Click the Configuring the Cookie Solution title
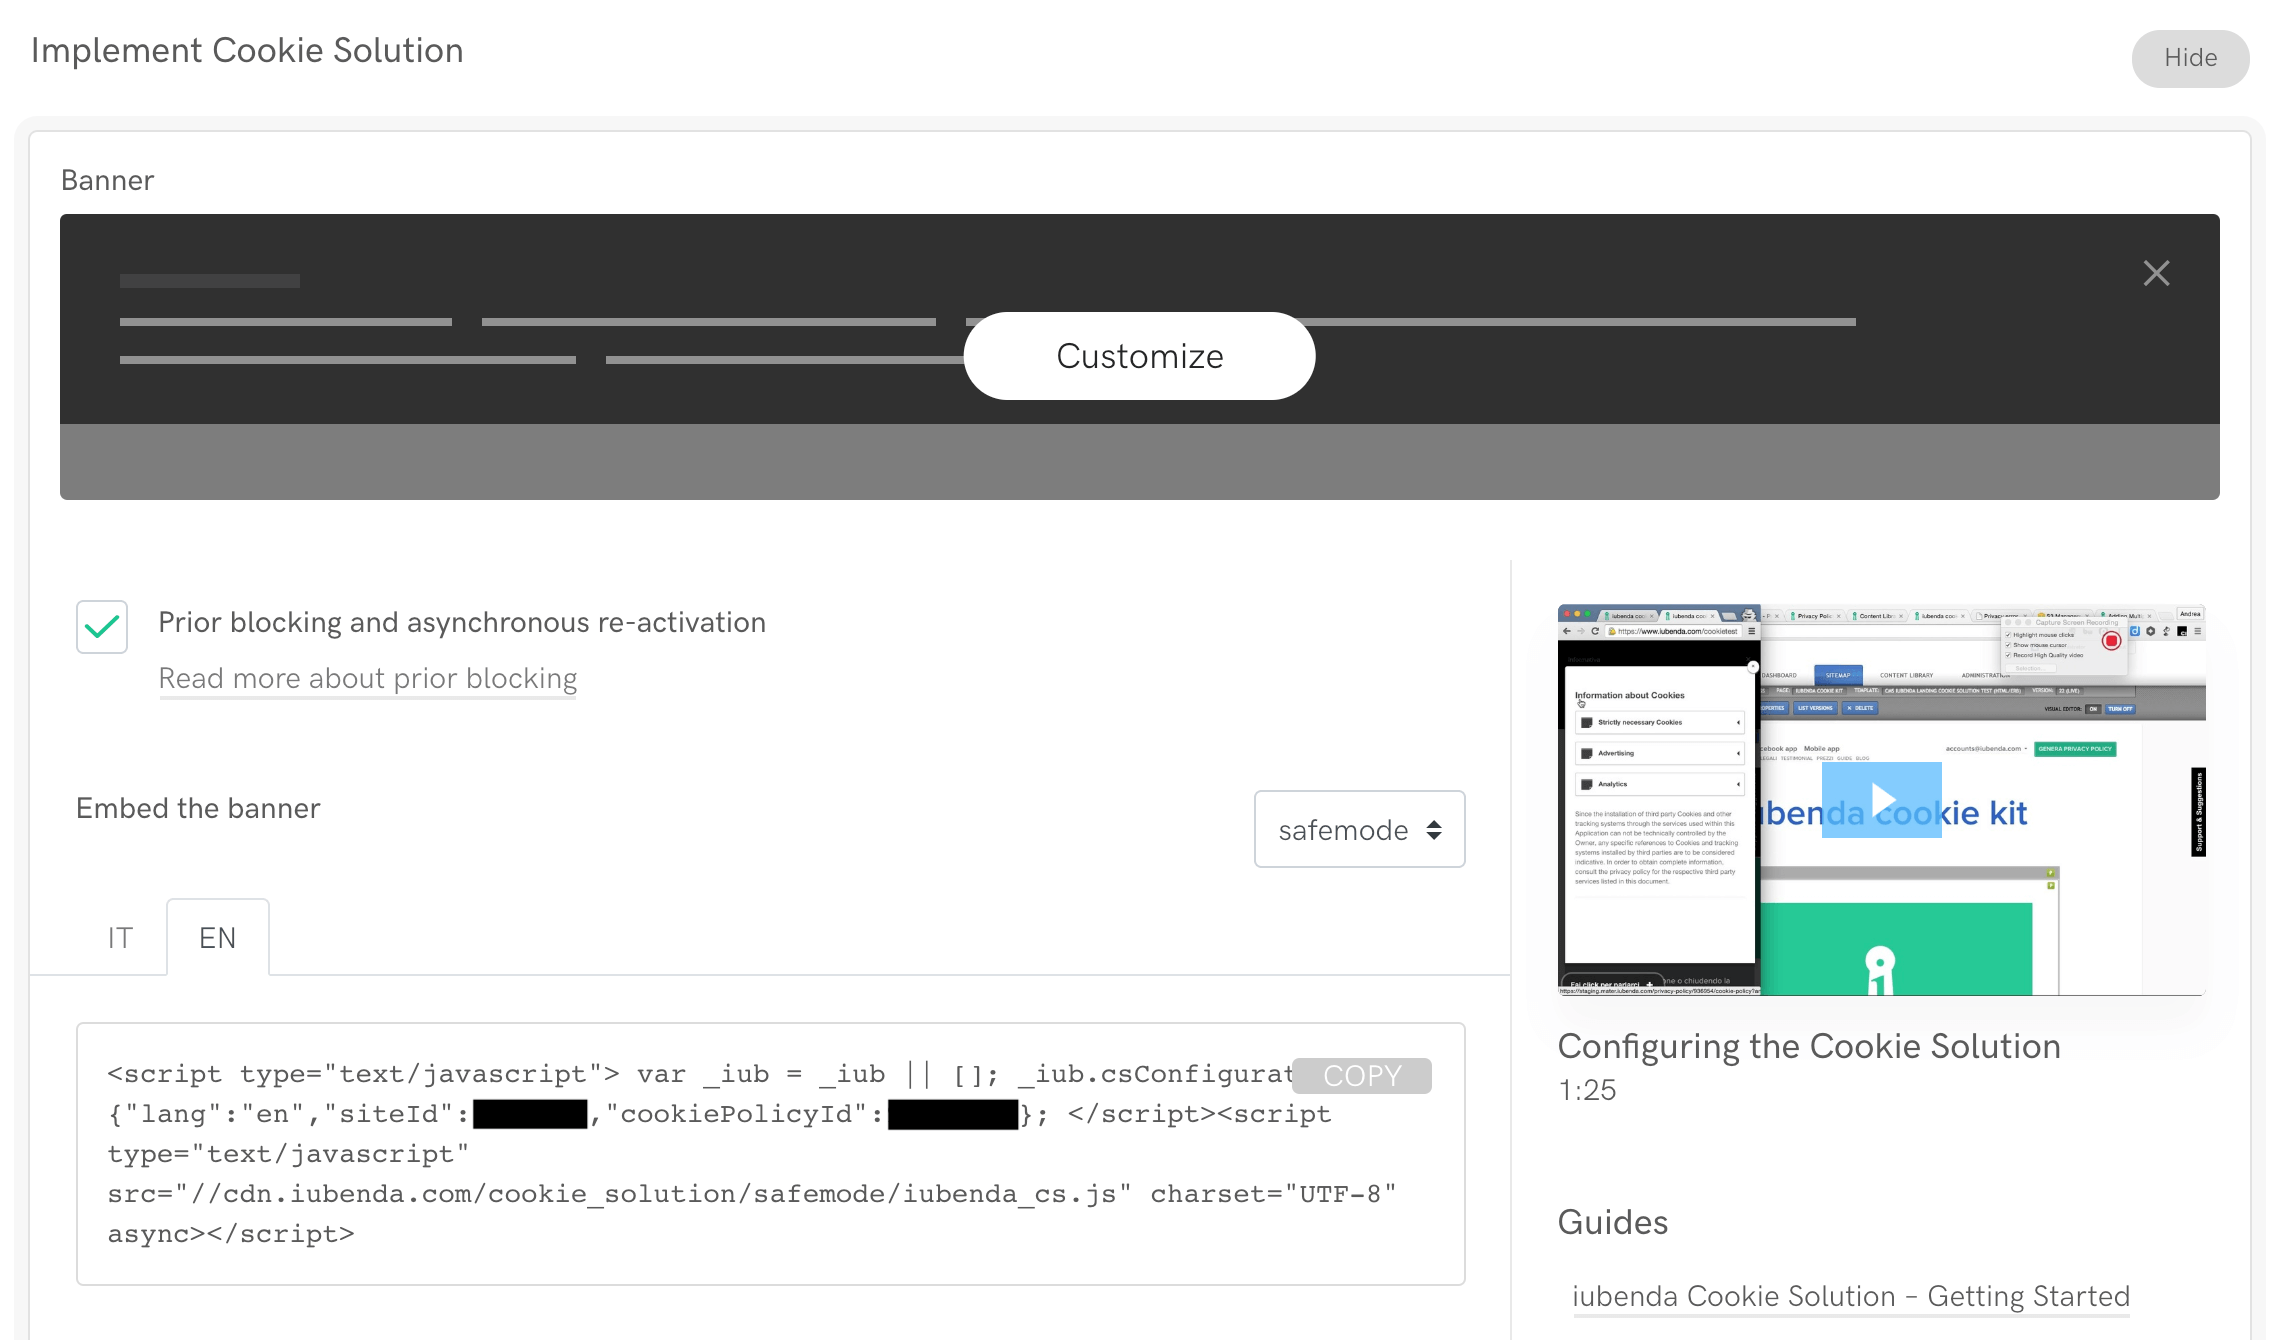The height and width of the screenshot is (1340, 2280). (1808, 1046)
